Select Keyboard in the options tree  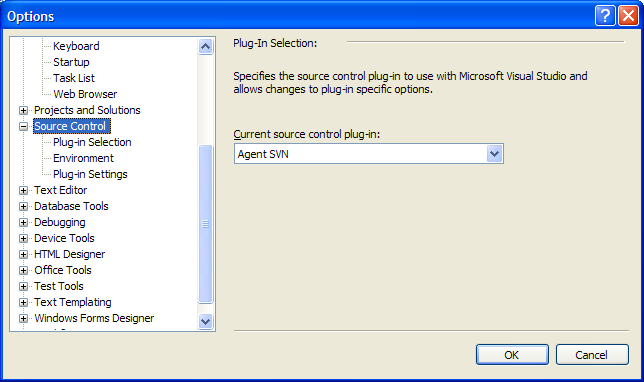pos(76,46)
